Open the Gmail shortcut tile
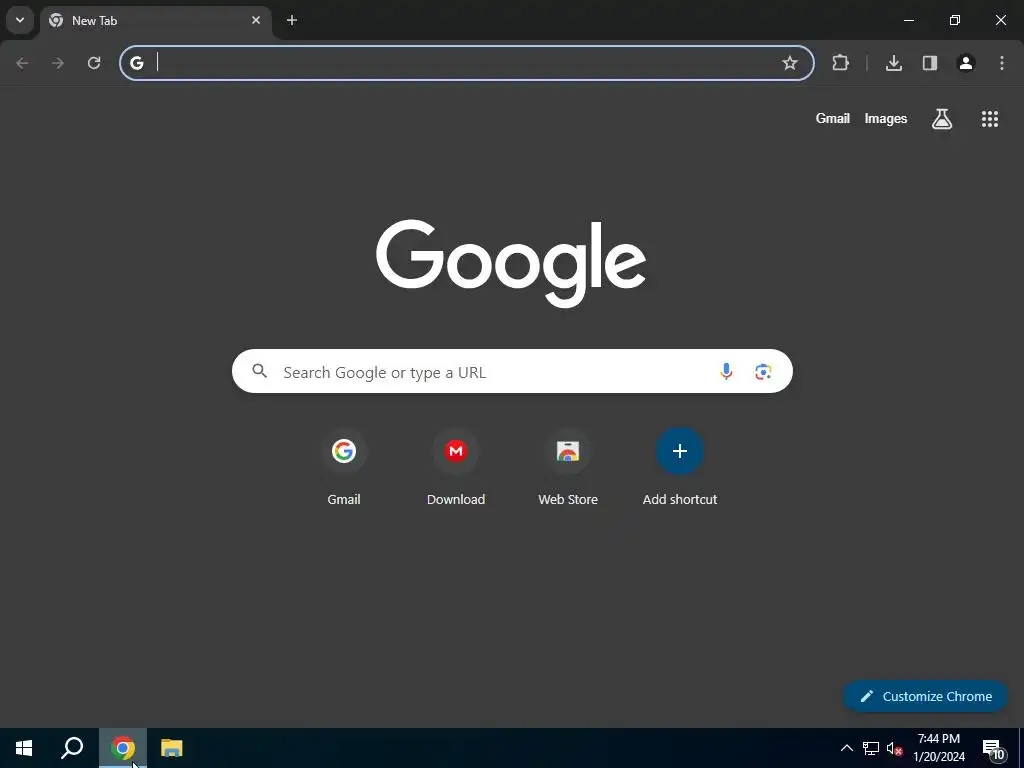The image size is (1024, 768). 344,467
